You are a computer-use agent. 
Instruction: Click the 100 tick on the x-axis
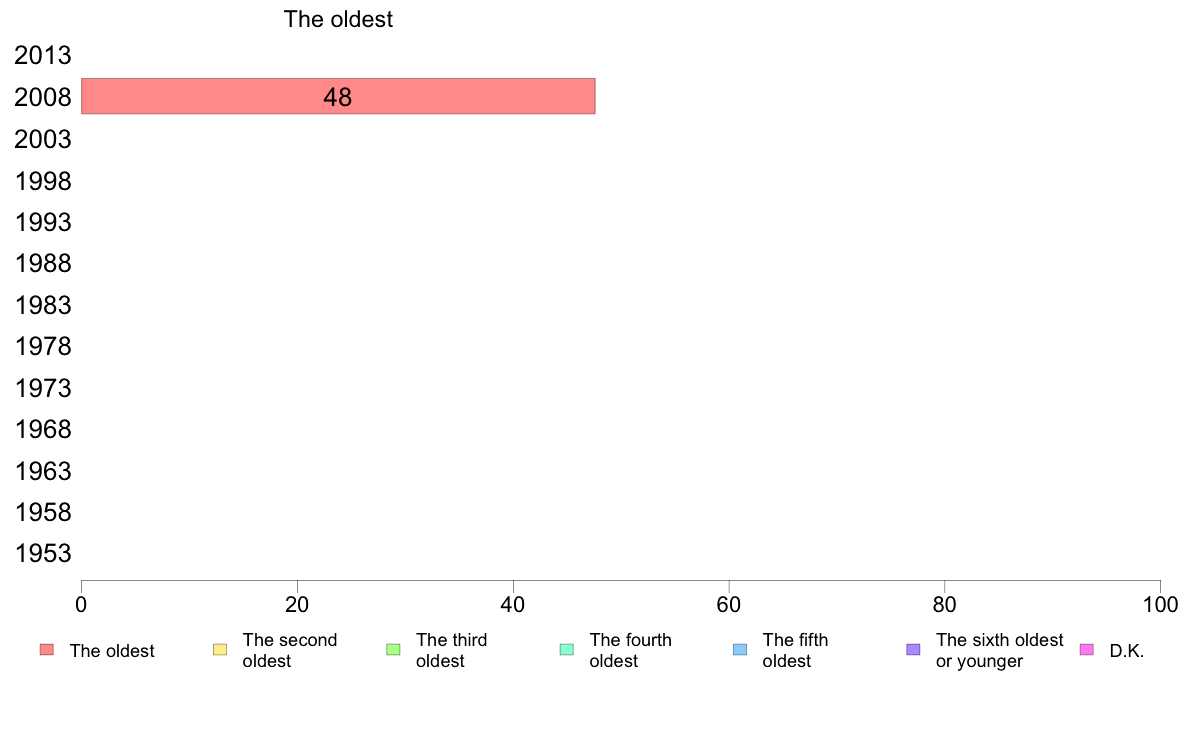click(1160, 604)
